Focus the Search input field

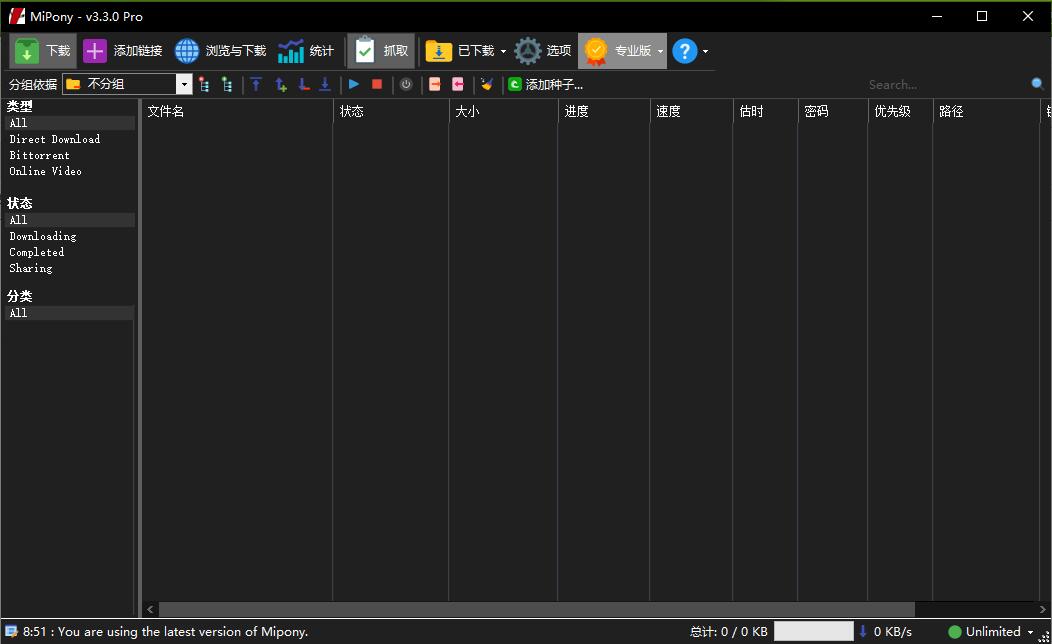pyautogui.click(x=946, y=85)
